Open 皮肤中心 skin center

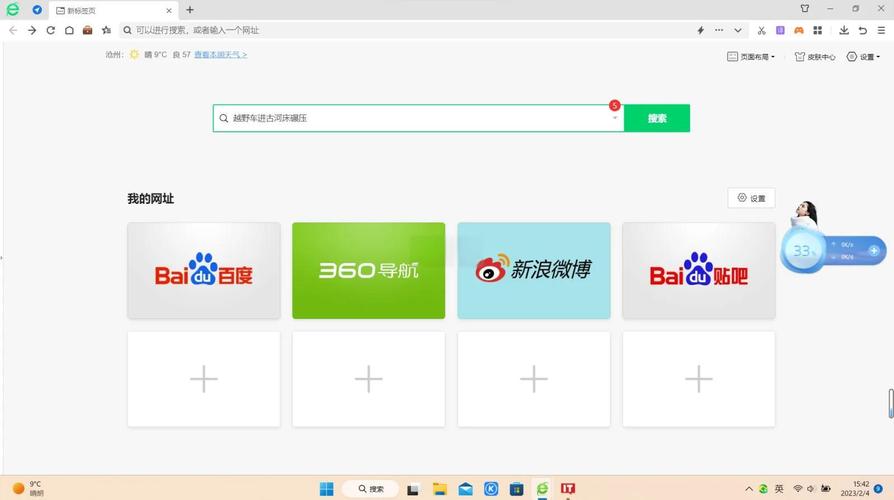click(815, 56)
